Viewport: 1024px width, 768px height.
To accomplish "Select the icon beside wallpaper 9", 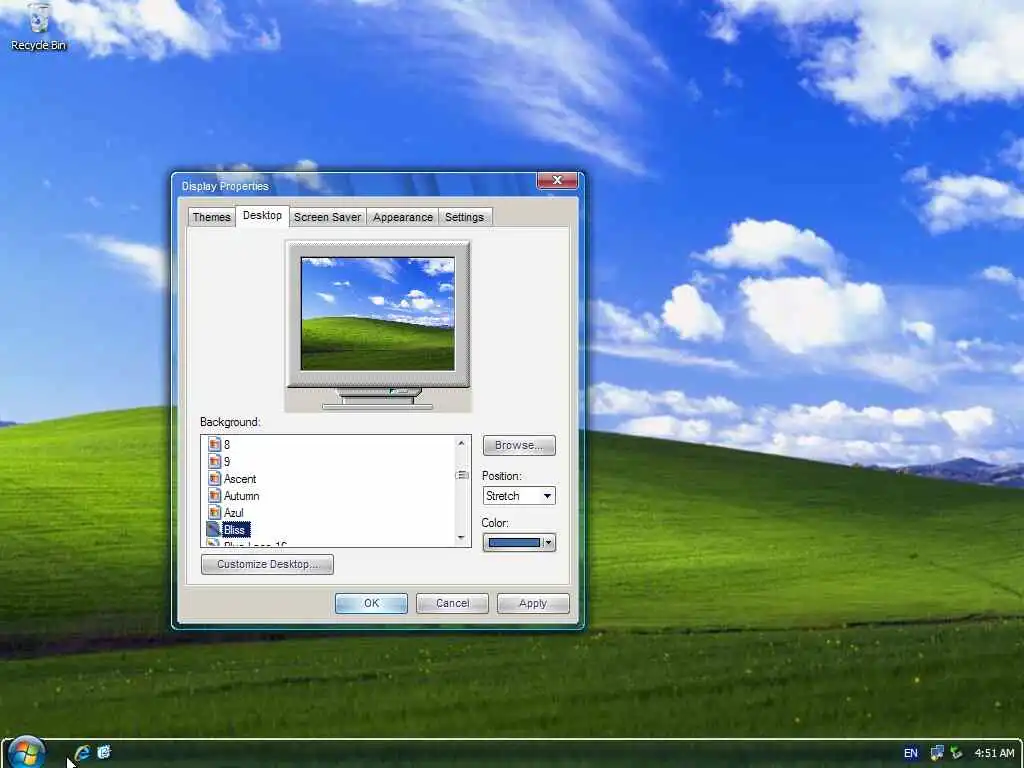I will [x=214, y=461].
